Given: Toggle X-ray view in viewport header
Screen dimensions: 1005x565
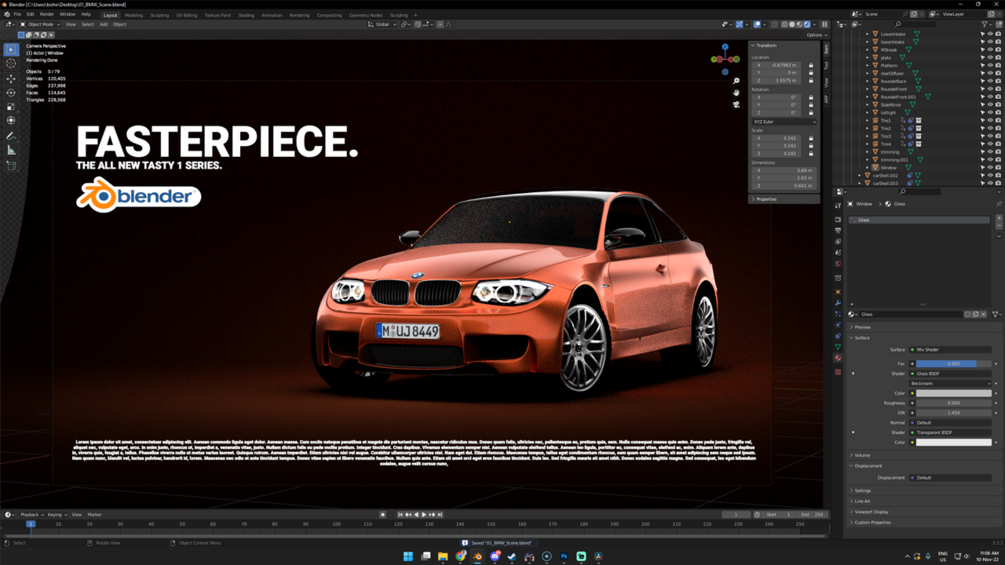Looking at the screenshot, I should (x=774, y=24).
